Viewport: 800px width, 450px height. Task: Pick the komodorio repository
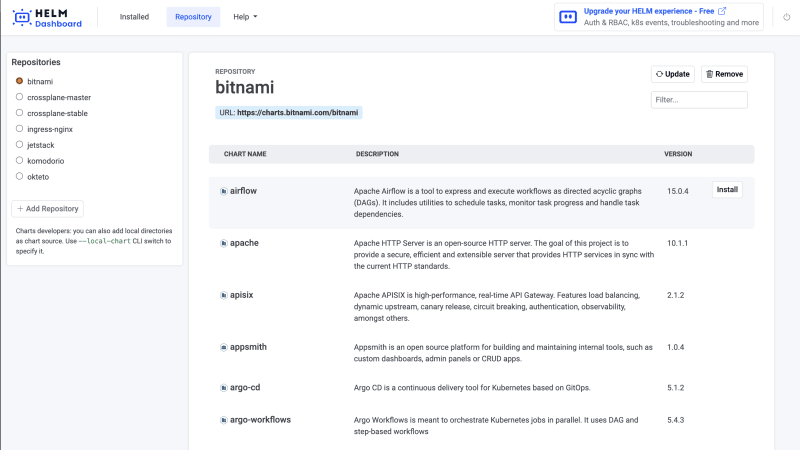(19, 160)
